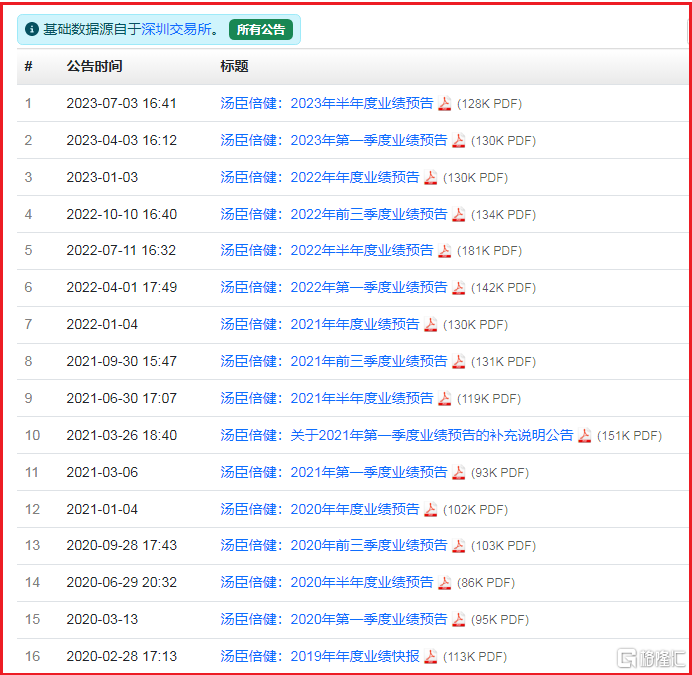The height and width of the screenshot is (675, 692).
Task: Open 2022年第一季度业绩预告 announcement link
Action: pyautogui.click(x=334, y=288)
